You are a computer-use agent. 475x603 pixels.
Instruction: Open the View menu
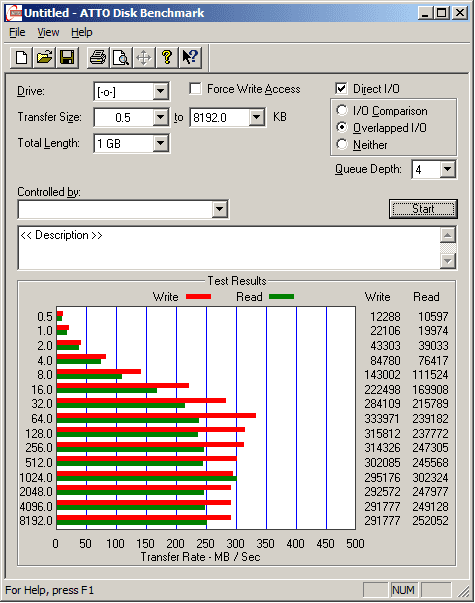[48, 32]
